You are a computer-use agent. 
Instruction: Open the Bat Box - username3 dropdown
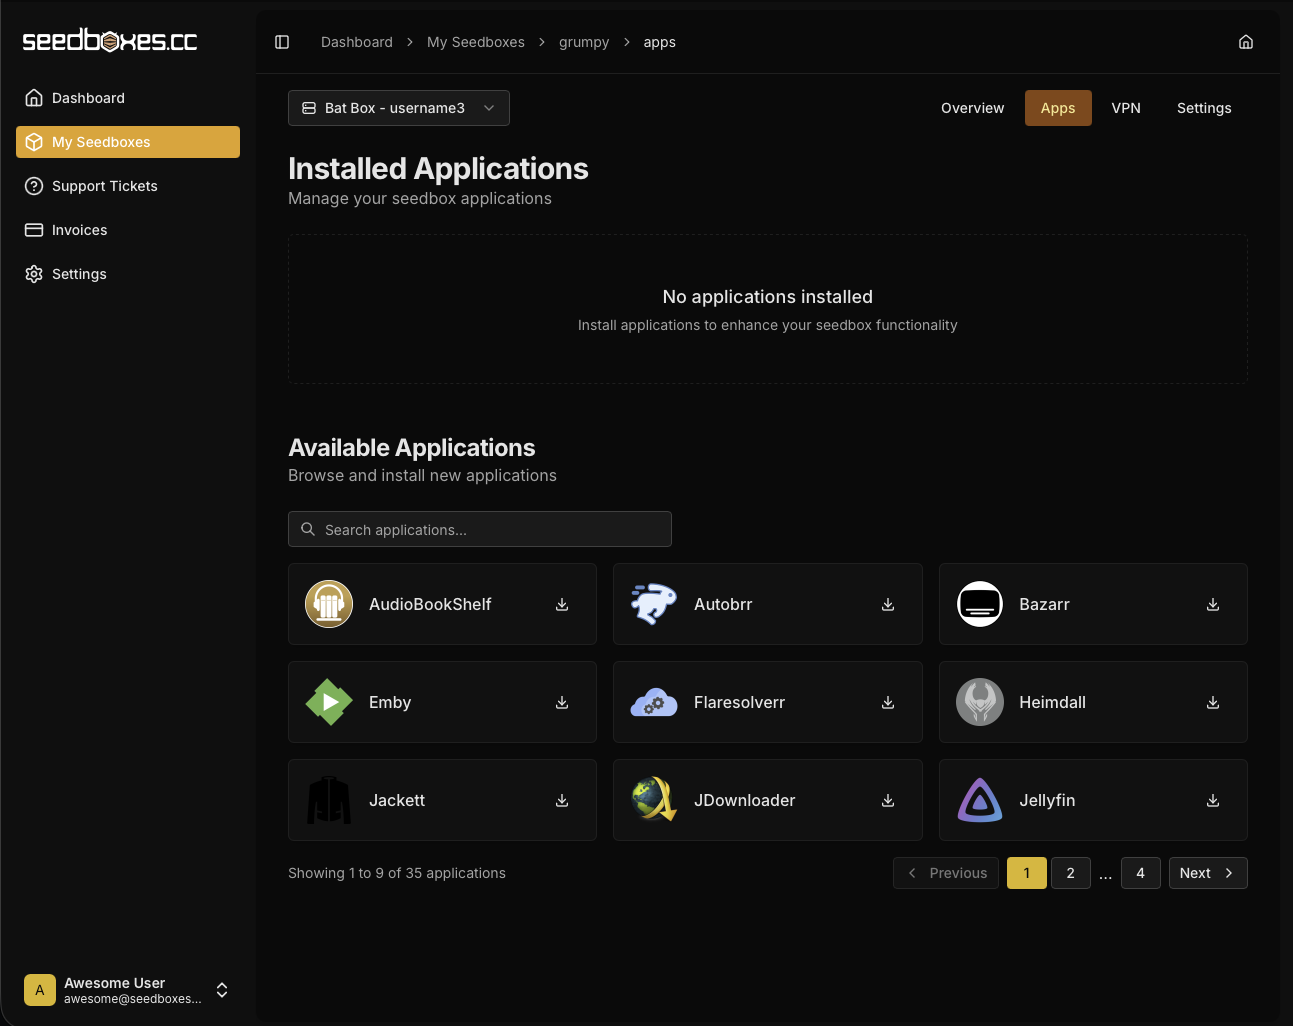point(399,108)
